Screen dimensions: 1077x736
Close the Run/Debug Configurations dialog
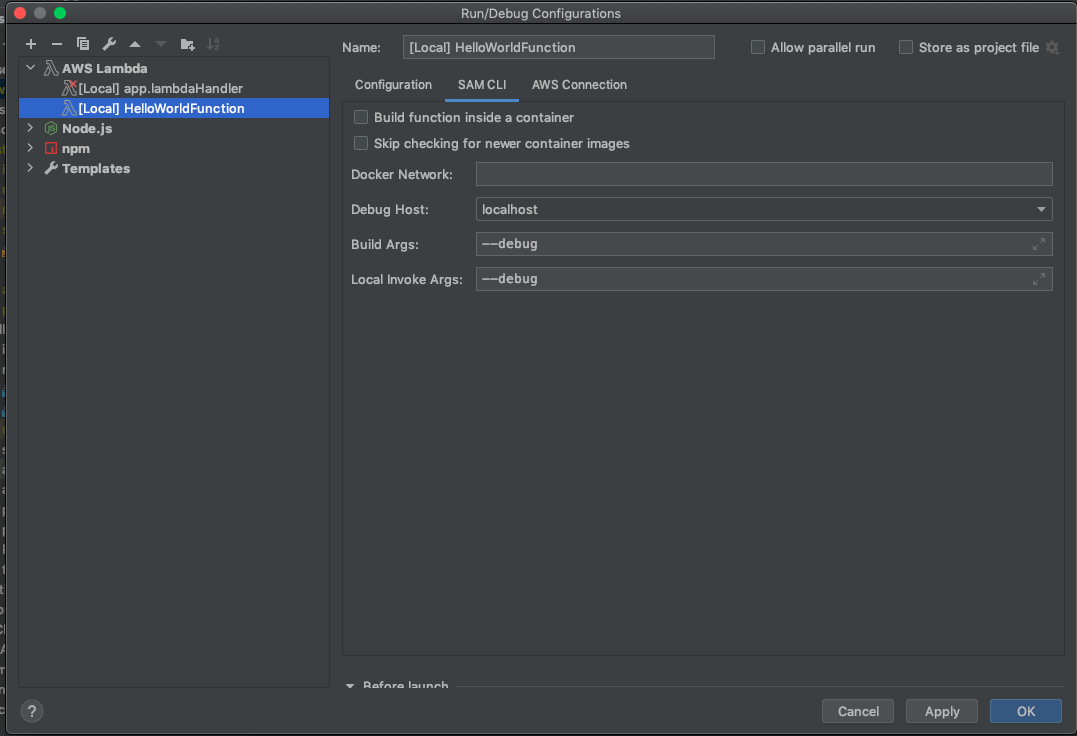[x=20, y=13]
